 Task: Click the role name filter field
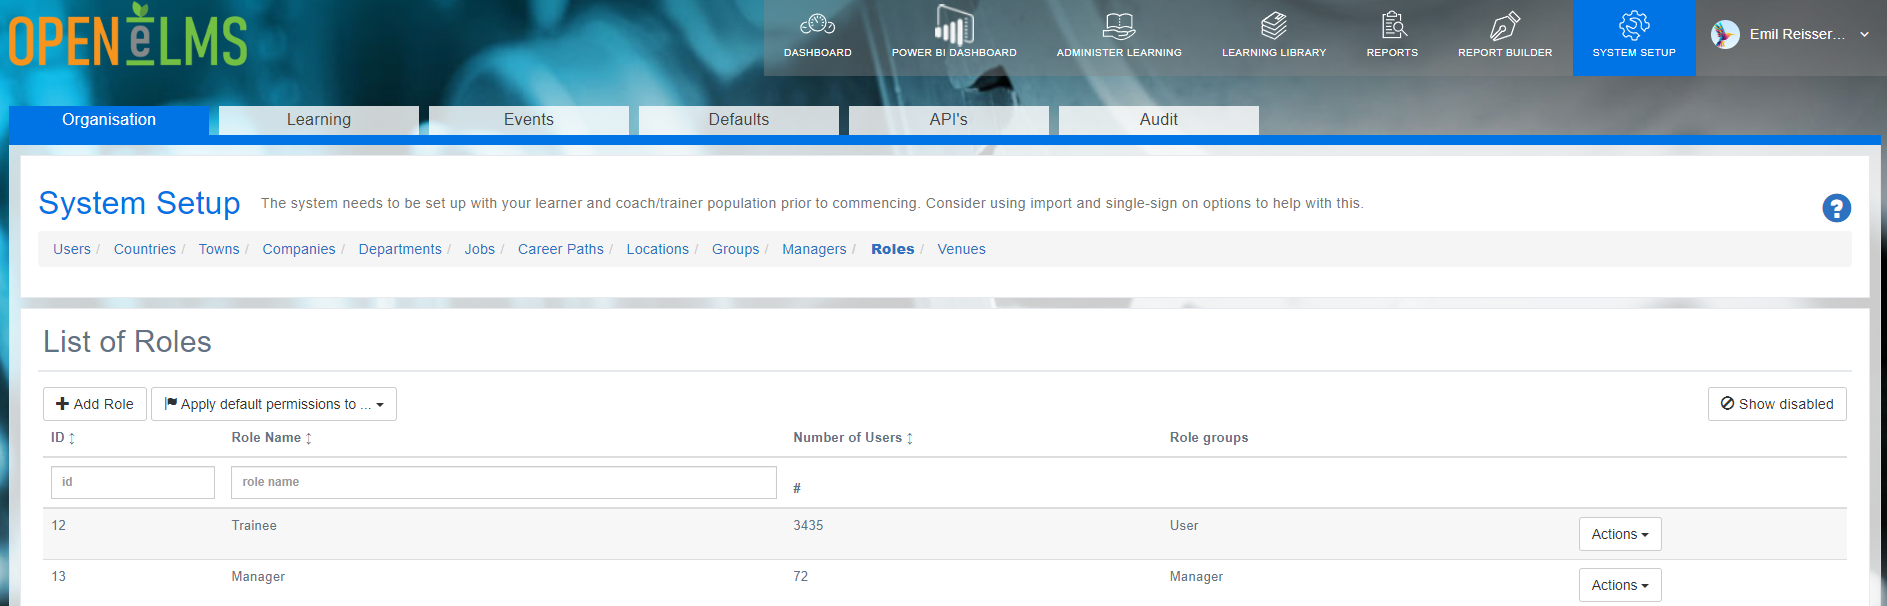[x=504, y=482]
